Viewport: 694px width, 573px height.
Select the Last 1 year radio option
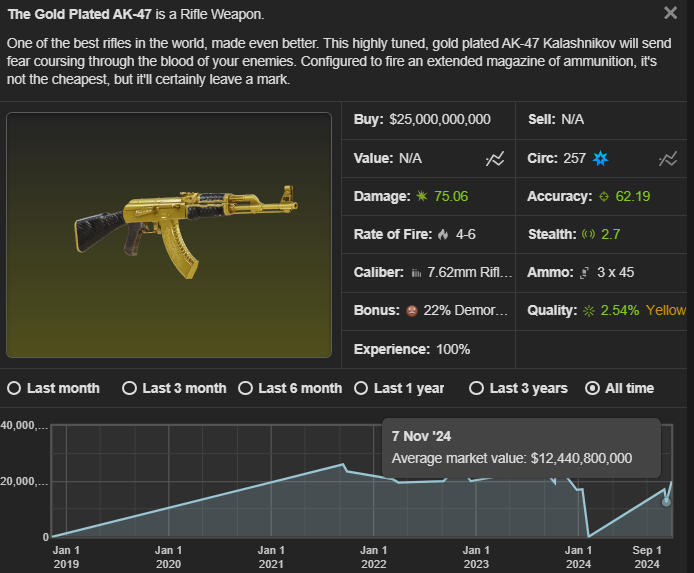(361, 388)
